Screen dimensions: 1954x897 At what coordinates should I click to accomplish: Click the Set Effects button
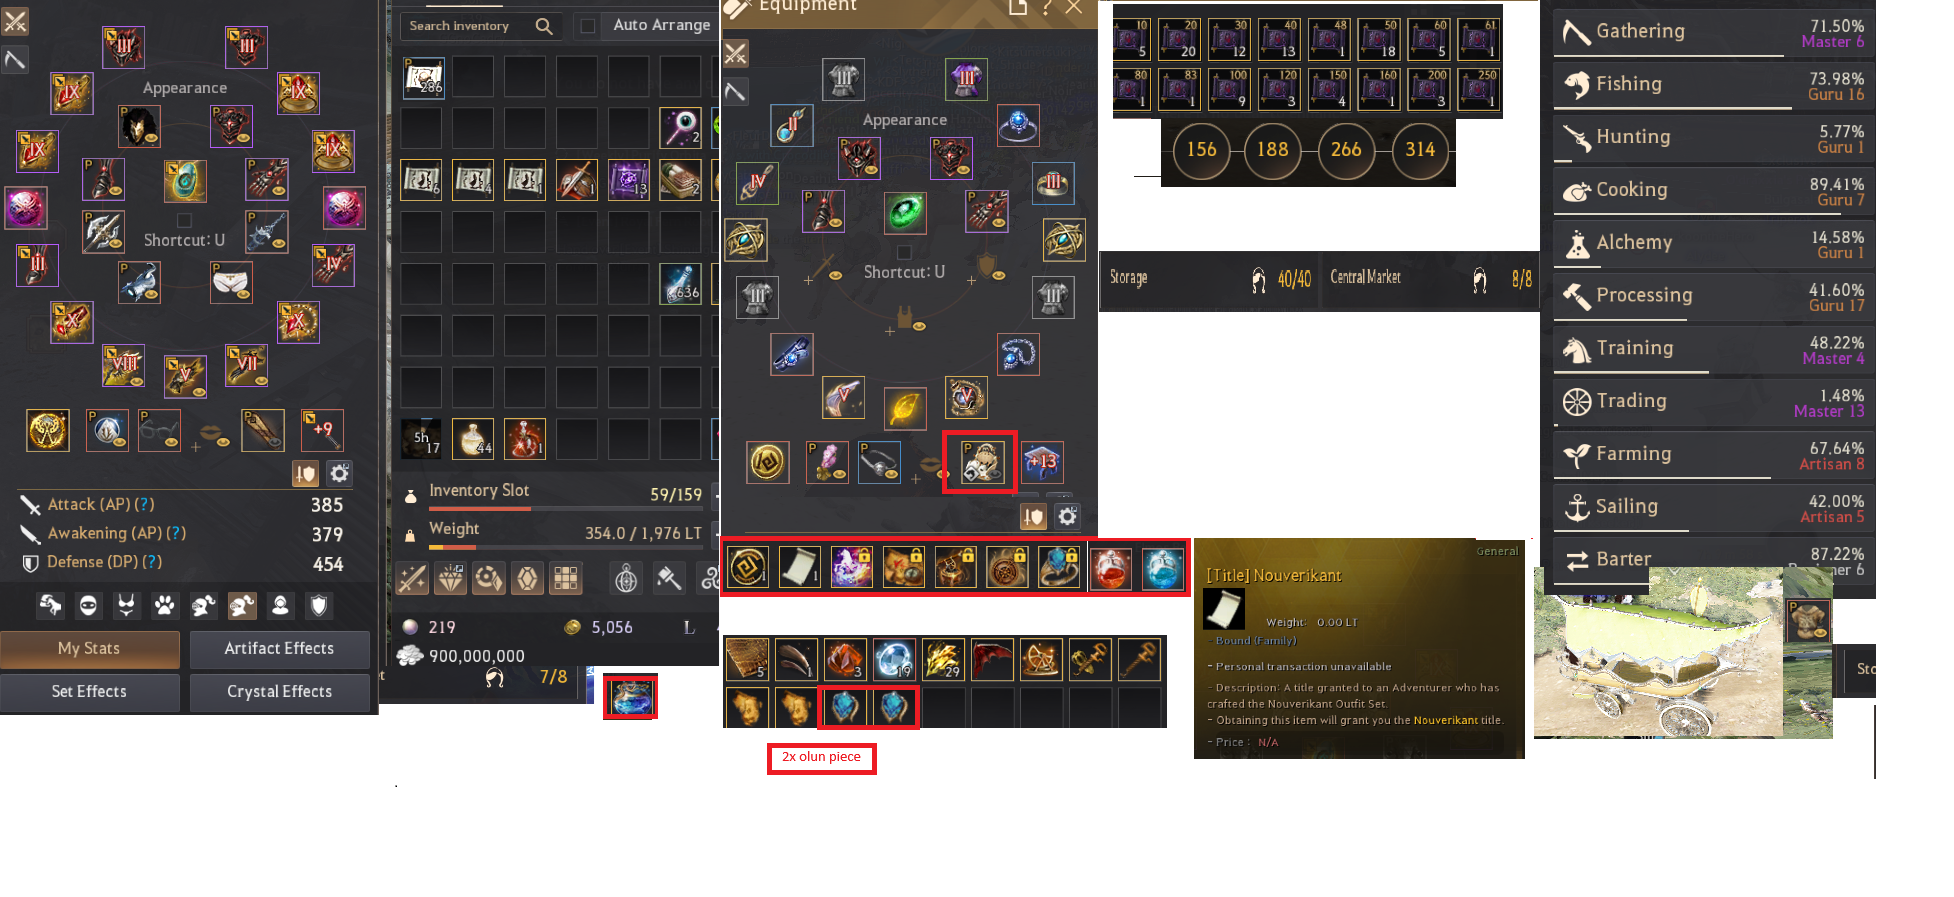[90, 692]
